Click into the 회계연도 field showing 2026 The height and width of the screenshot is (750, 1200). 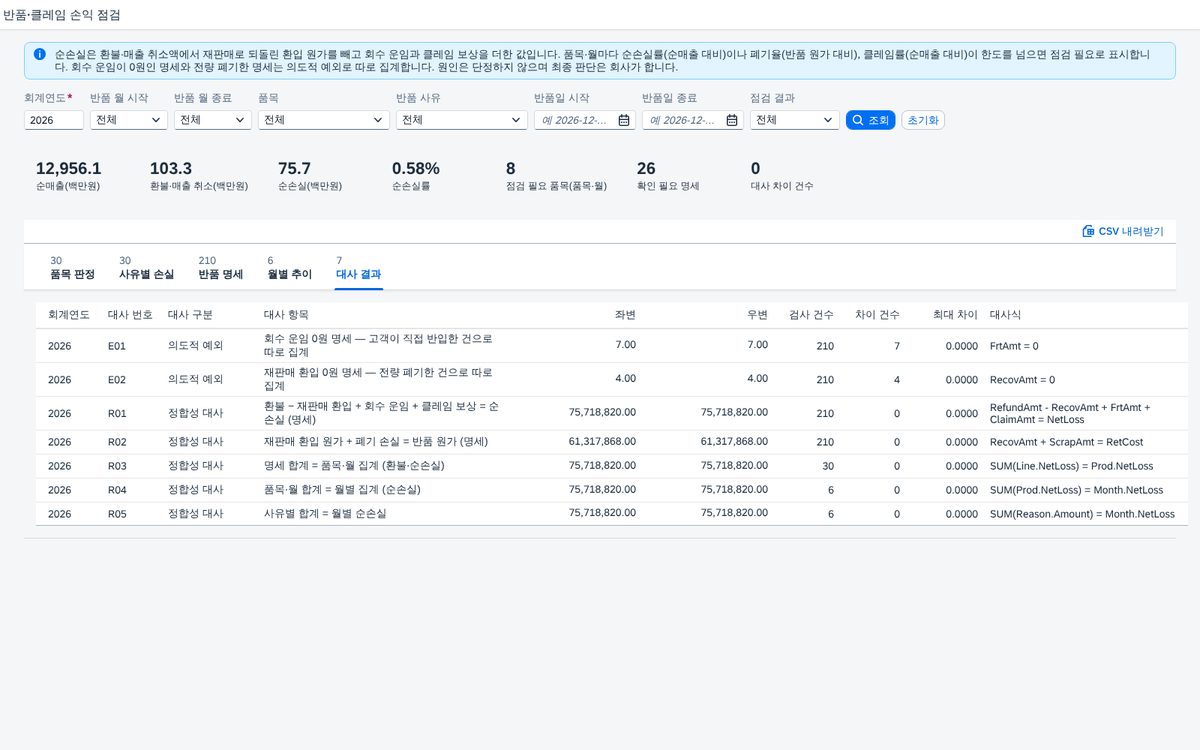click(x=54, y=120)
